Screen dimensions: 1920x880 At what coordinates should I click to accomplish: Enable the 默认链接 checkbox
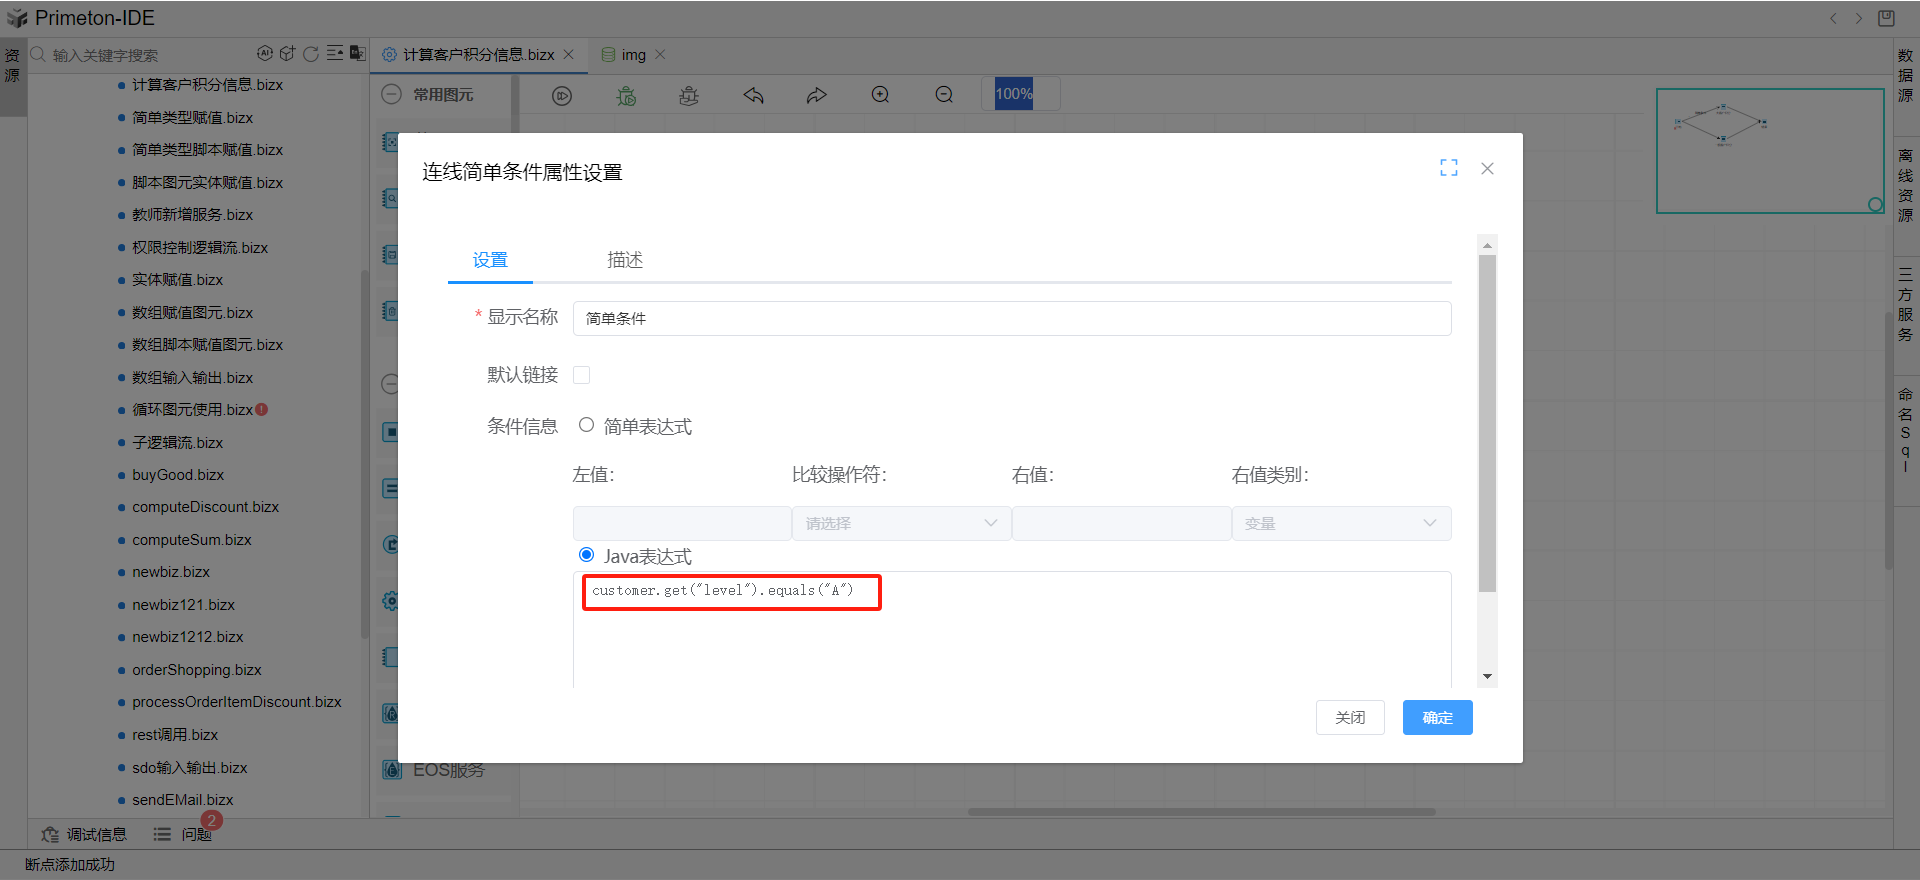click(x=581, y=375)
